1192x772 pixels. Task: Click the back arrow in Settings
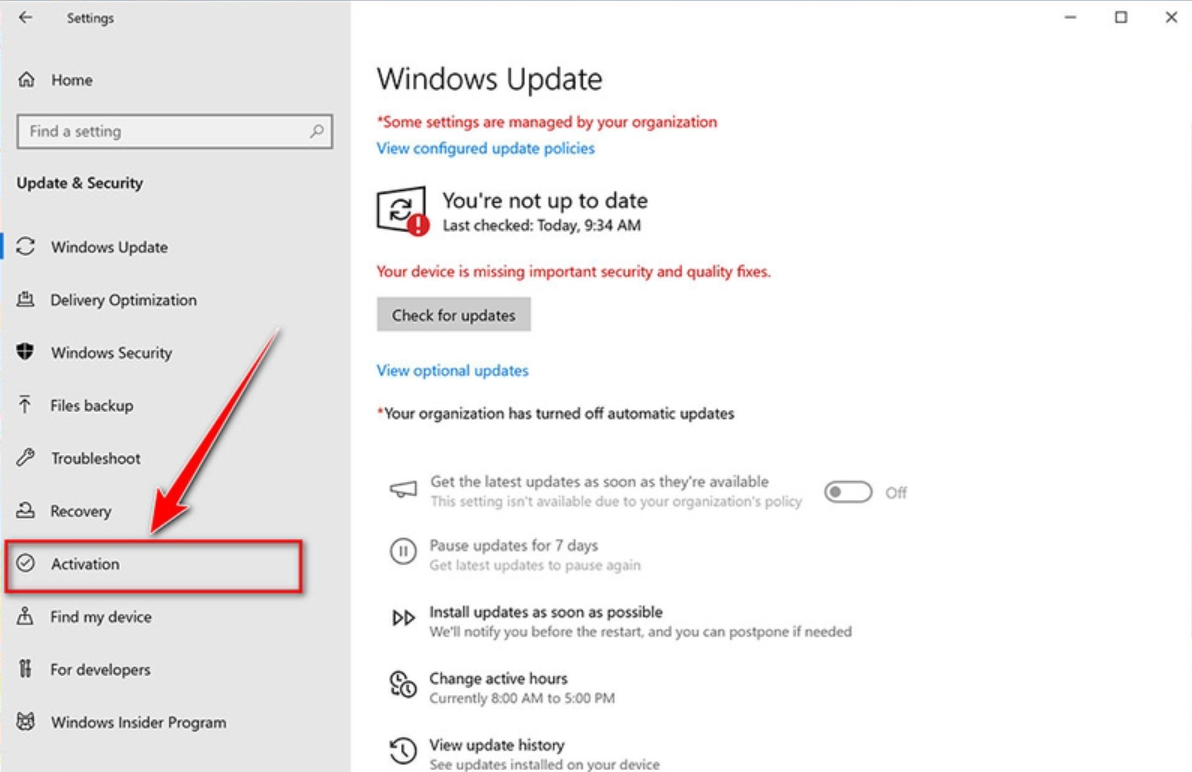tap(26, 17)
